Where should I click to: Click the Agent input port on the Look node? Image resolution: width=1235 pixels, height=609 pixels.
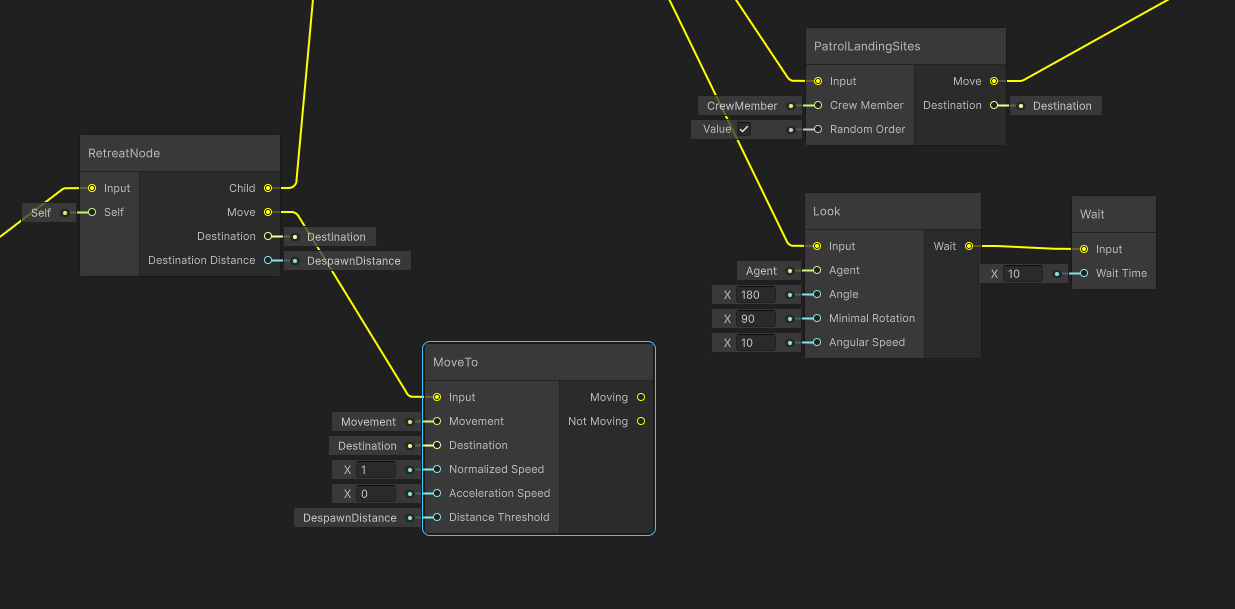coord(814,270)
